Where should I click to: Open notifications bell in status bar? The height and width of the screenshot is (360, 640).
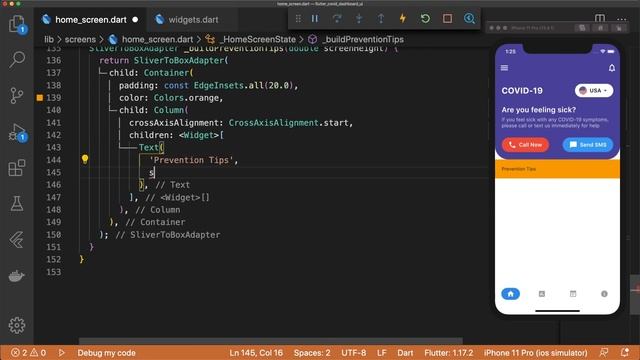[624, 353]
